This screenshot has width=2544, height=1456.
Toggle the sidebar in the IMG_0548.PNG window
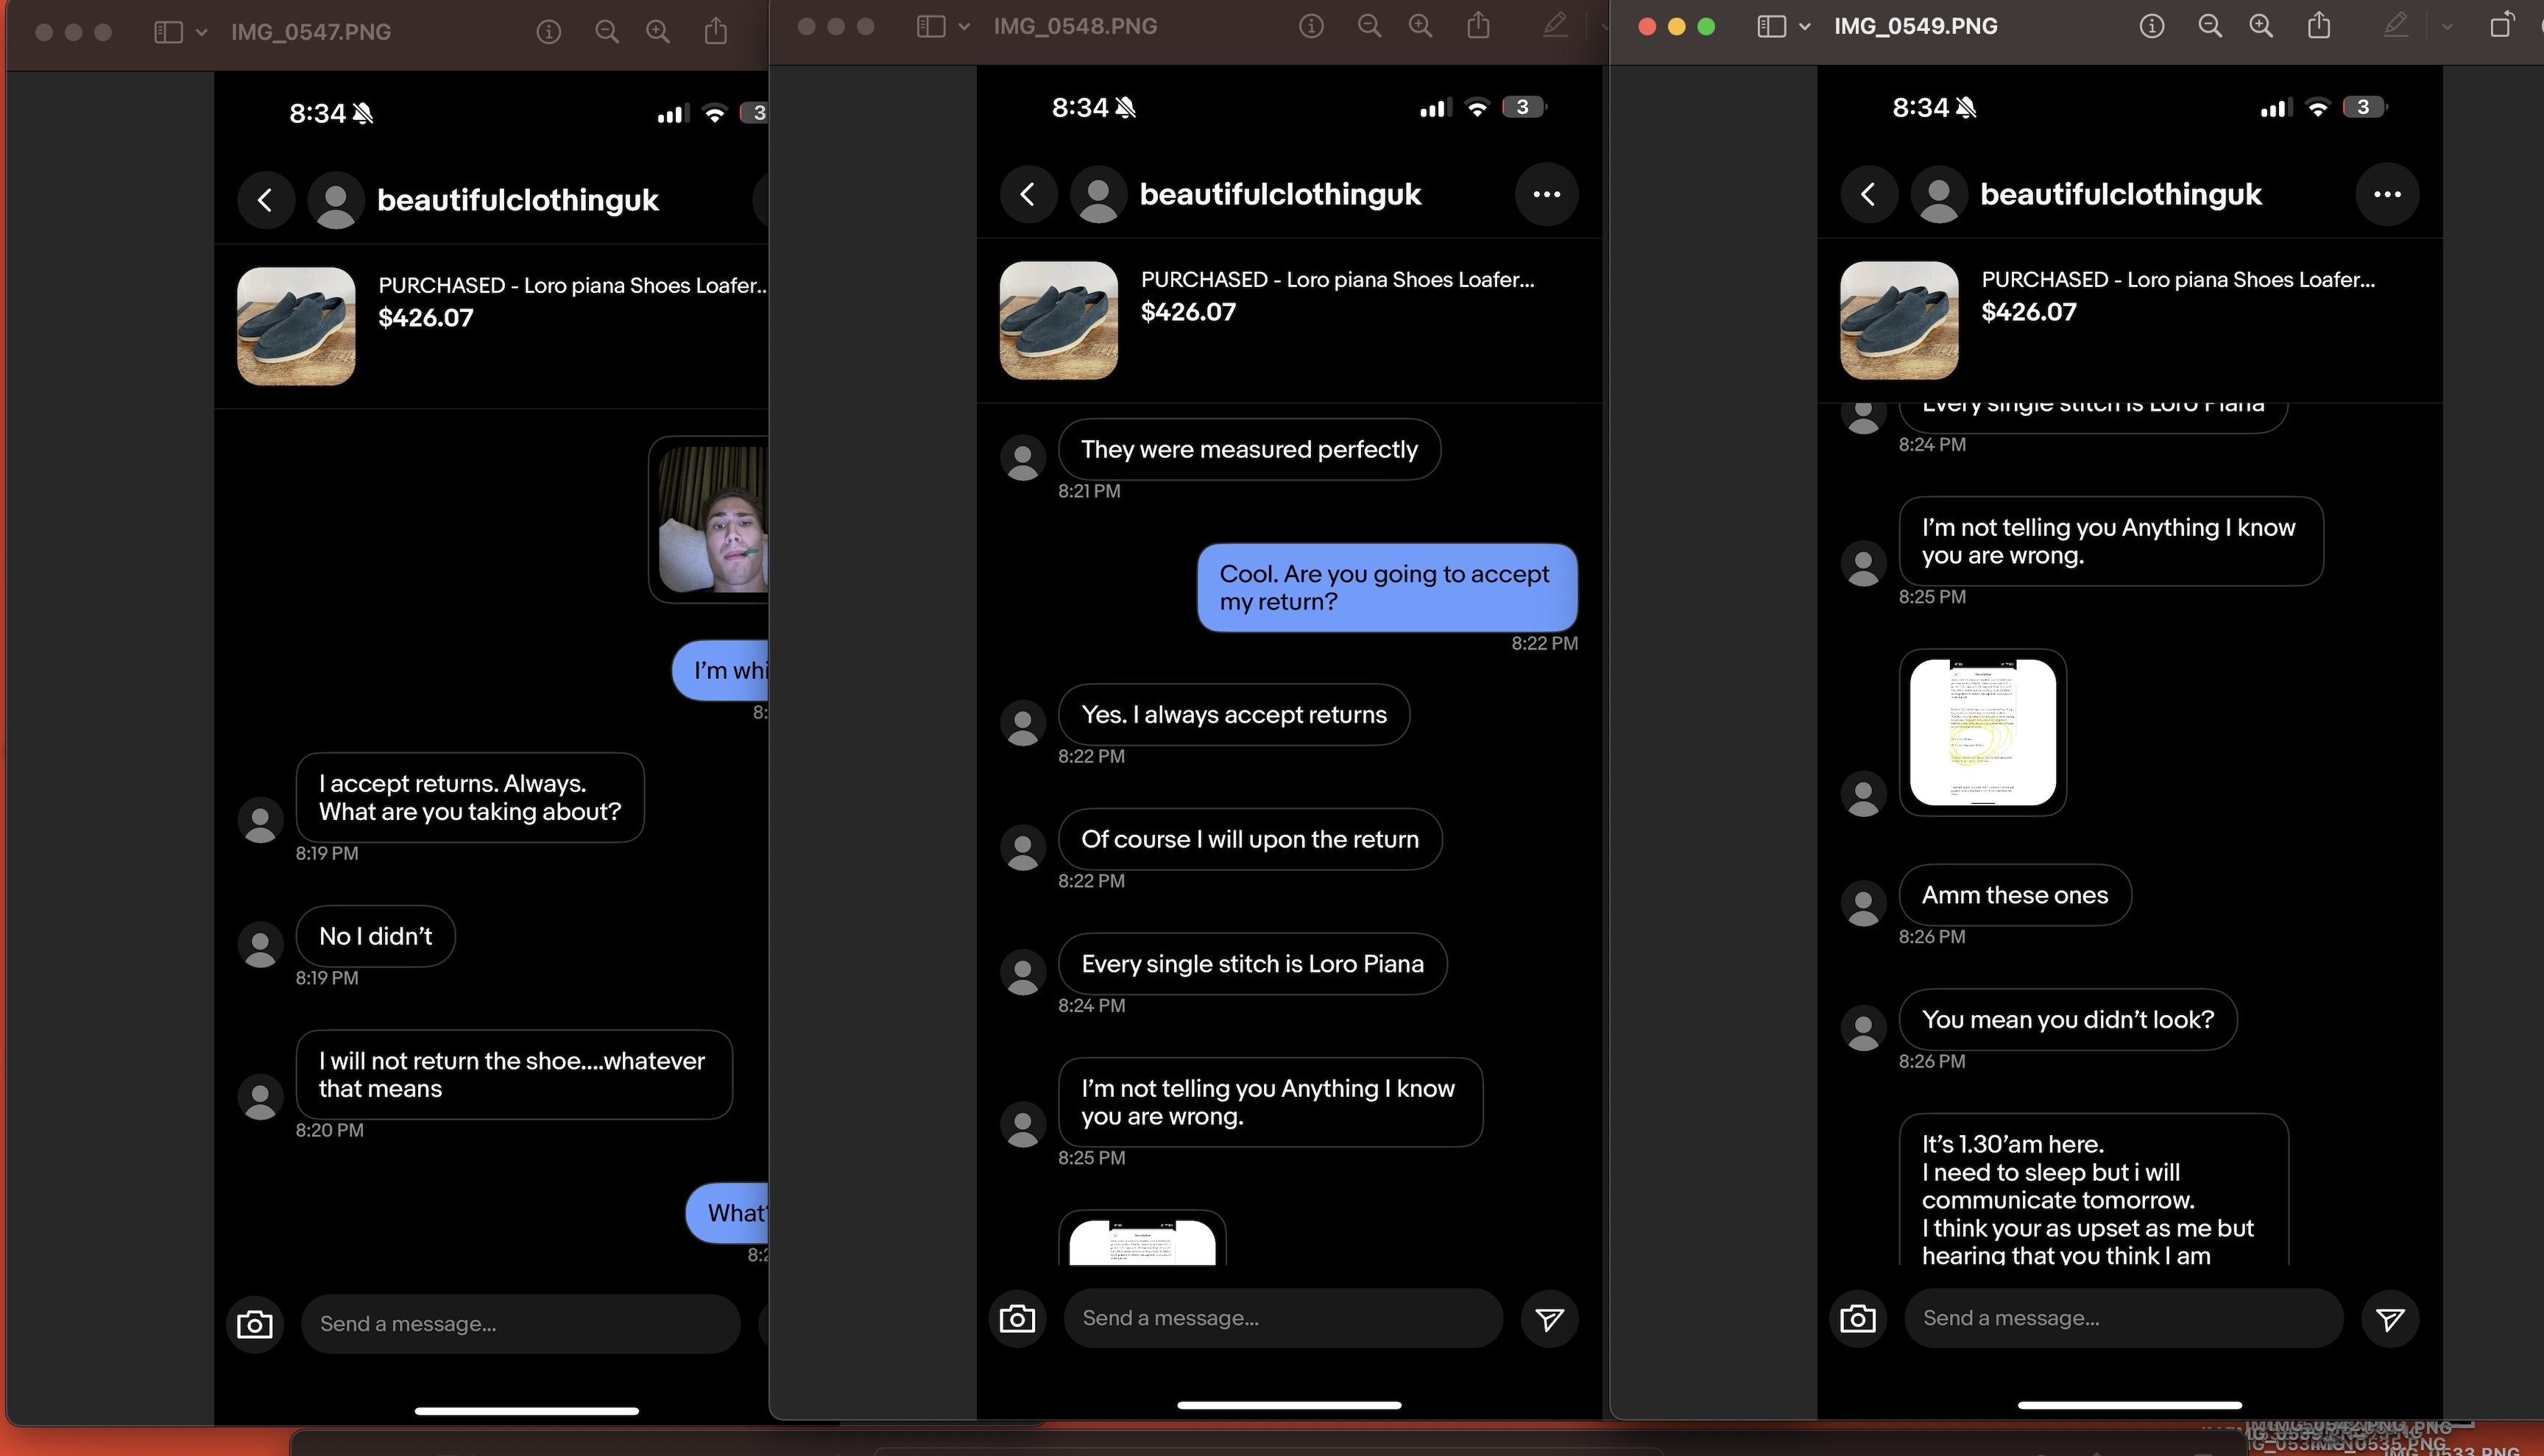pos(931,26)
